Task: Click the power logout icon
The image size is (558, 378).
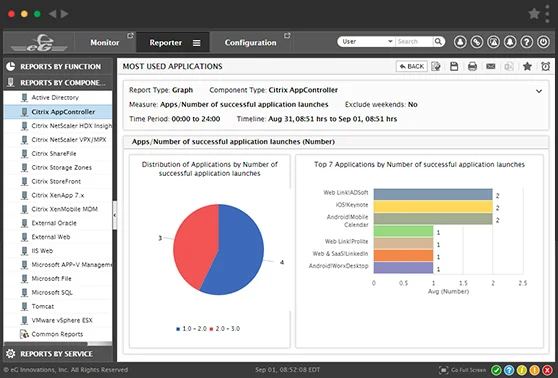Action: point(543,42)
